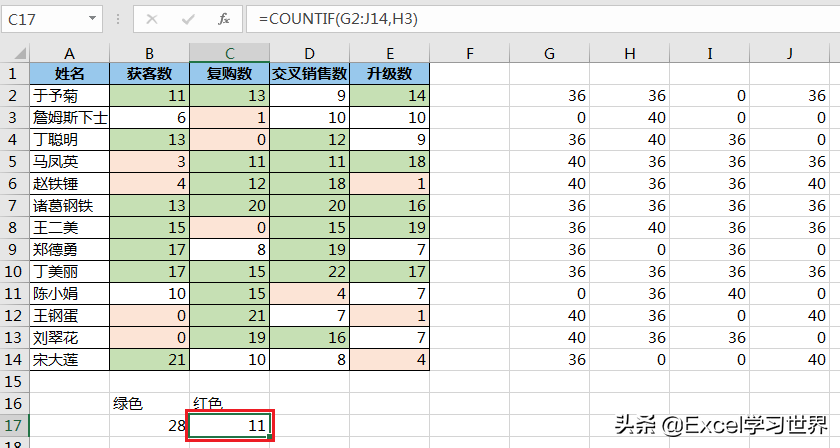Open the Name Box dropdown arrow
This screenshot has width=840, height=448.
tap(92, 19)
